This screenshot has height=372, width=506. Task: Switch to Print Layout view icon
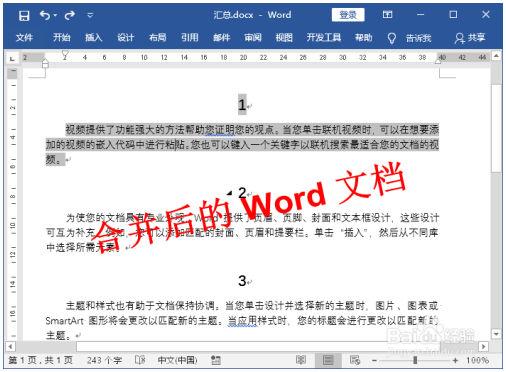coord(328,360)
